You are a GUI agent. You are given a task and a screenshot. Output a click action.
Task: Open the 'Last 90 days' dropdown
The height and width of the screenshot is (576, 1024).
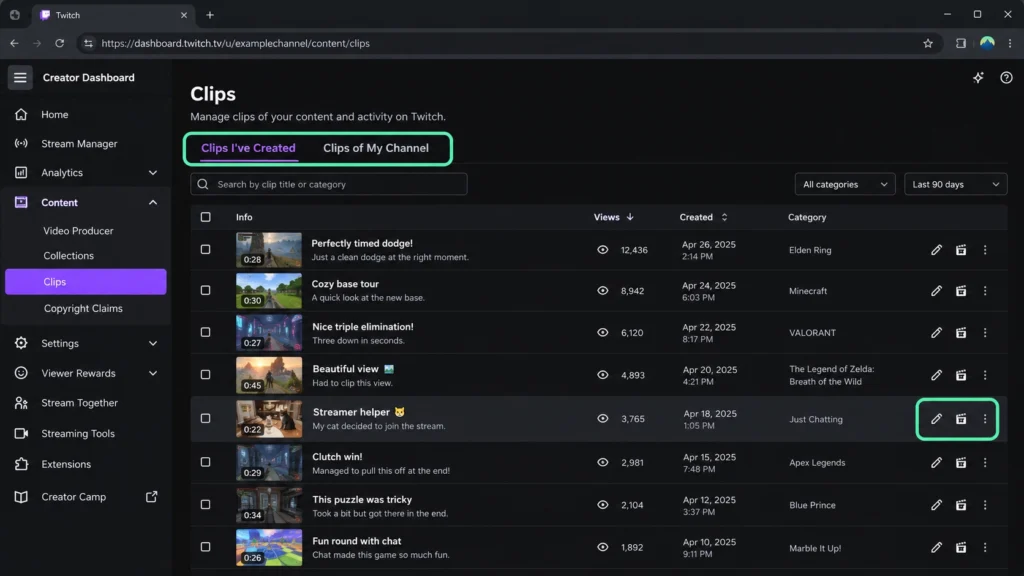coord(955,184)
